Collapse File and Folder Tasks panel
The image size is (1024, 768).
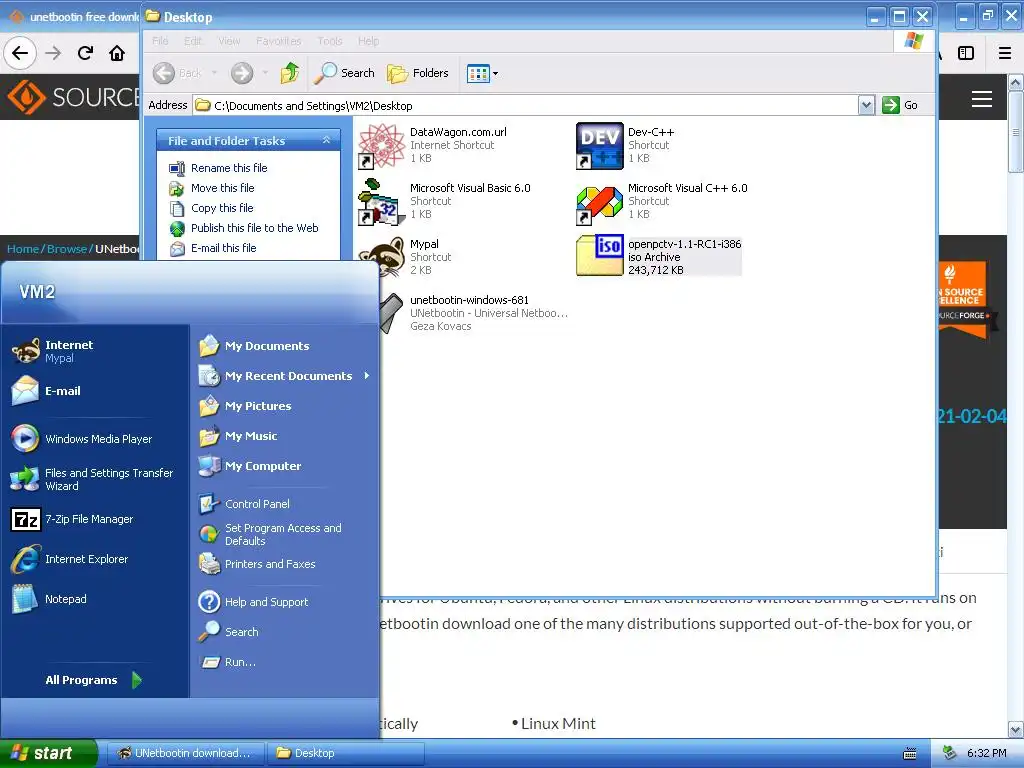(x=327, y=140)
